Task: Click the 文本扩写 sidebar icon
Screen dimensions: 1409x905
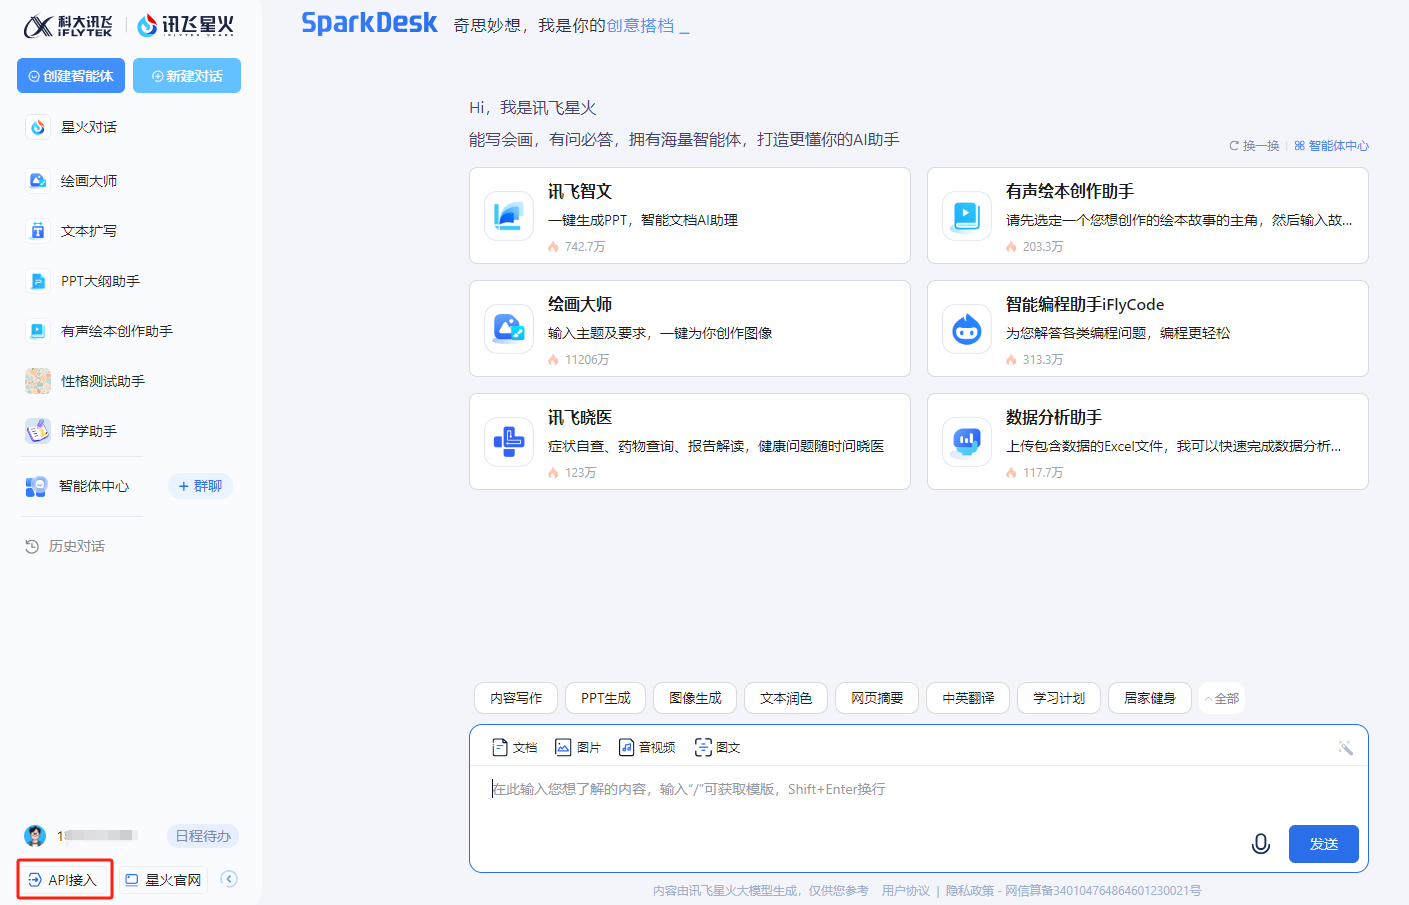Action: (37, 231)
